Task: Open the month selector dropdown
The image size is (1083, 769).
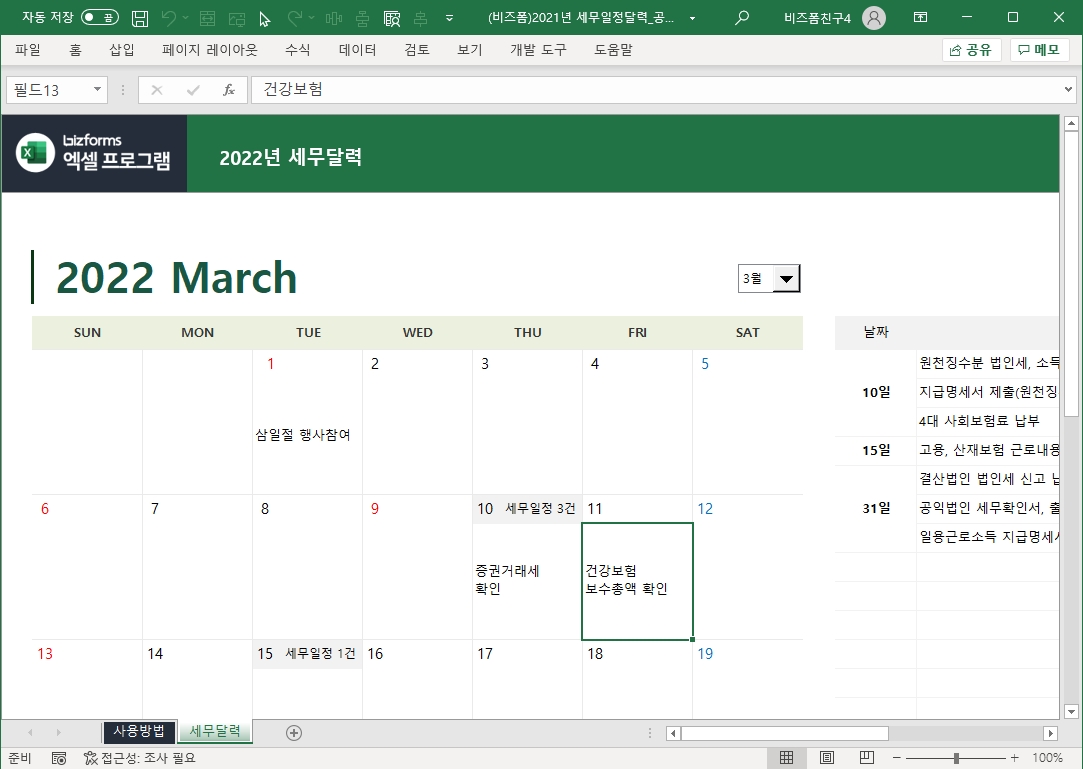Action: (x=787, y=279)
